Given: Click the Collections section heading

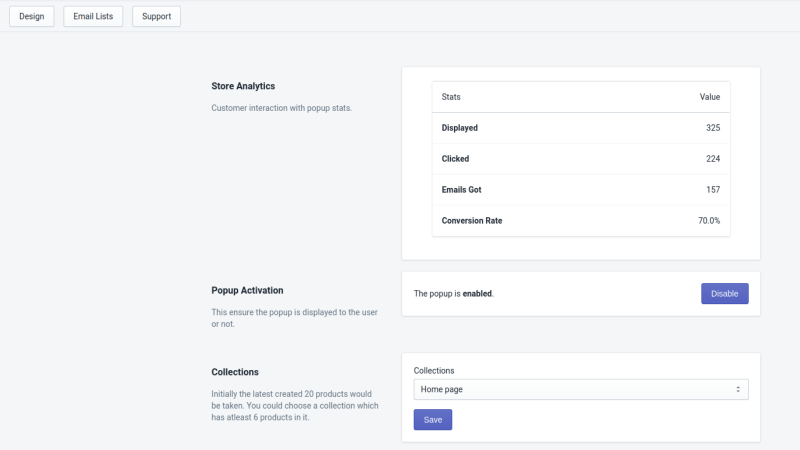Looking at the screenshot, I should (x=235, y=372).
